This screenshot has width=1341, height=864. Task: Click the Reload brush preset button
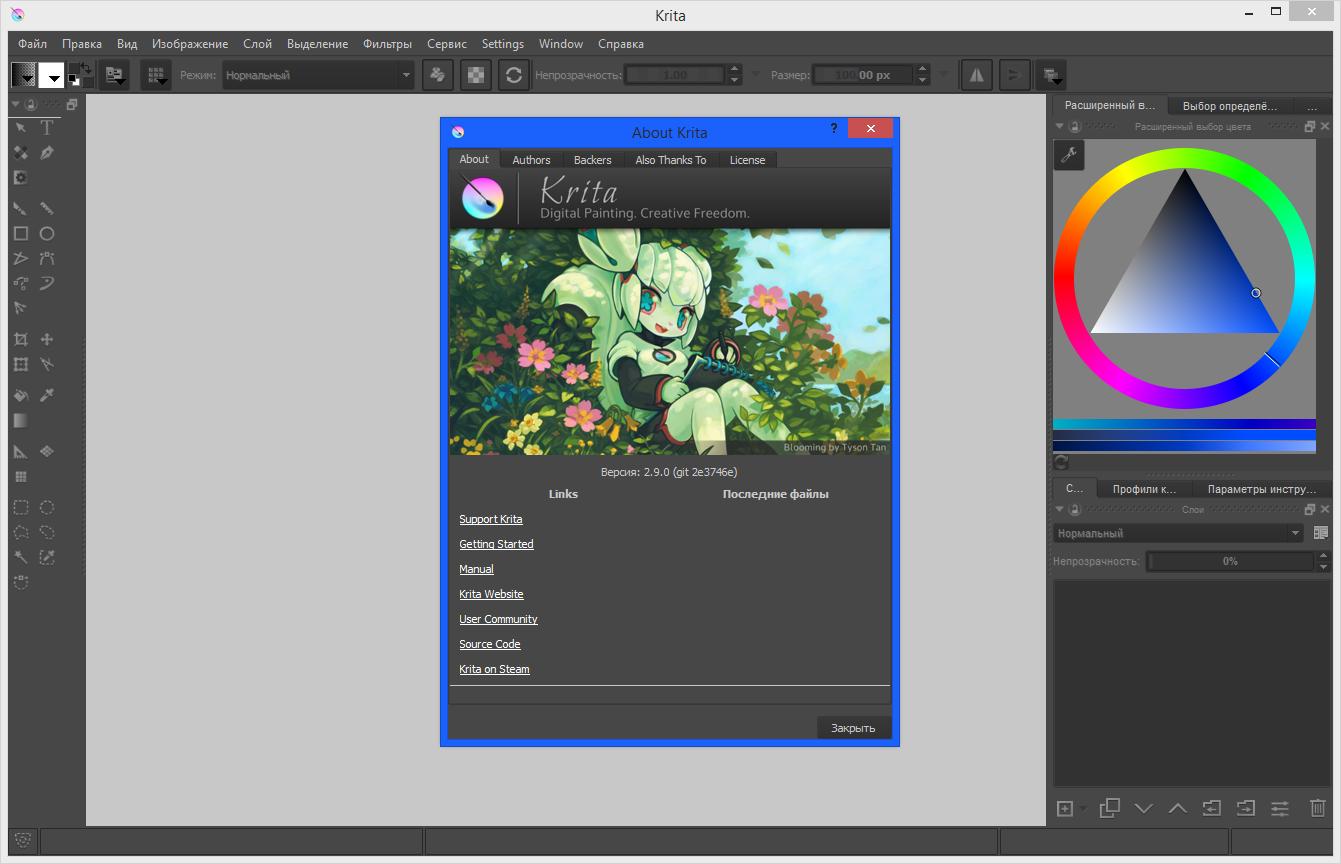click(513, 75)
